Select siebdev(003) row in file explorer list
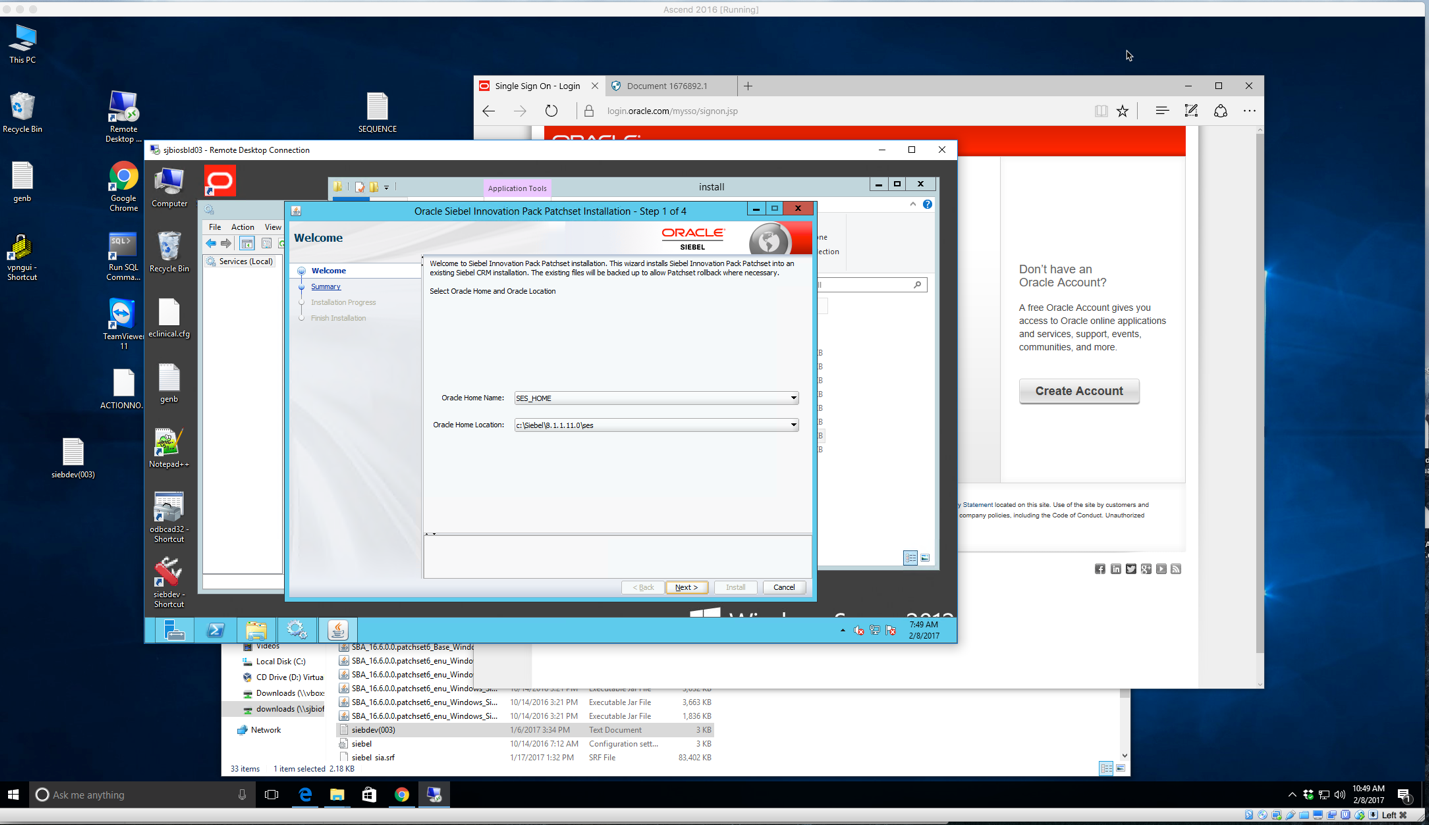The width and height of the screenshot is (1429, 825). click(525, 730)
